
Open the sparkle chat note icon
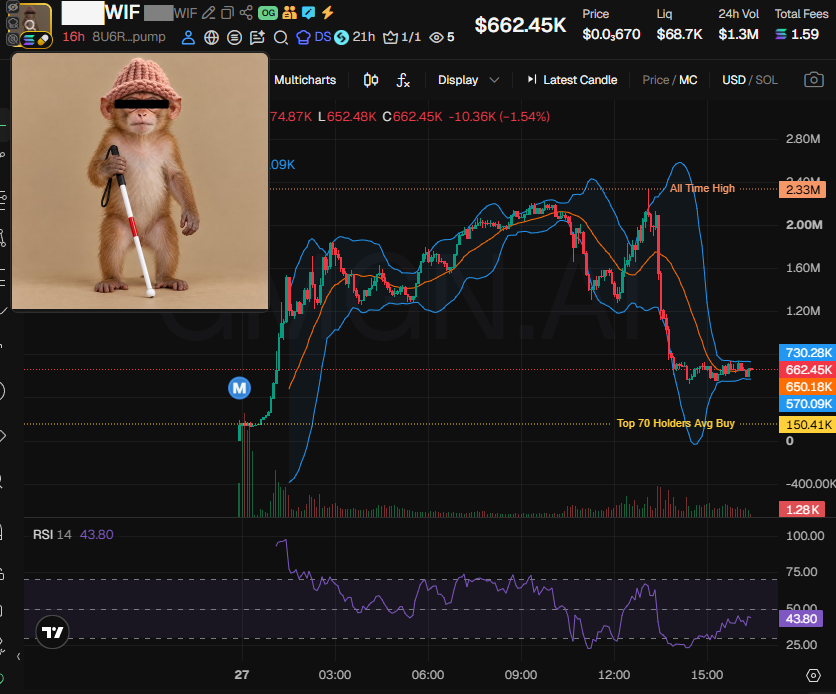click(x=258, y=37)
